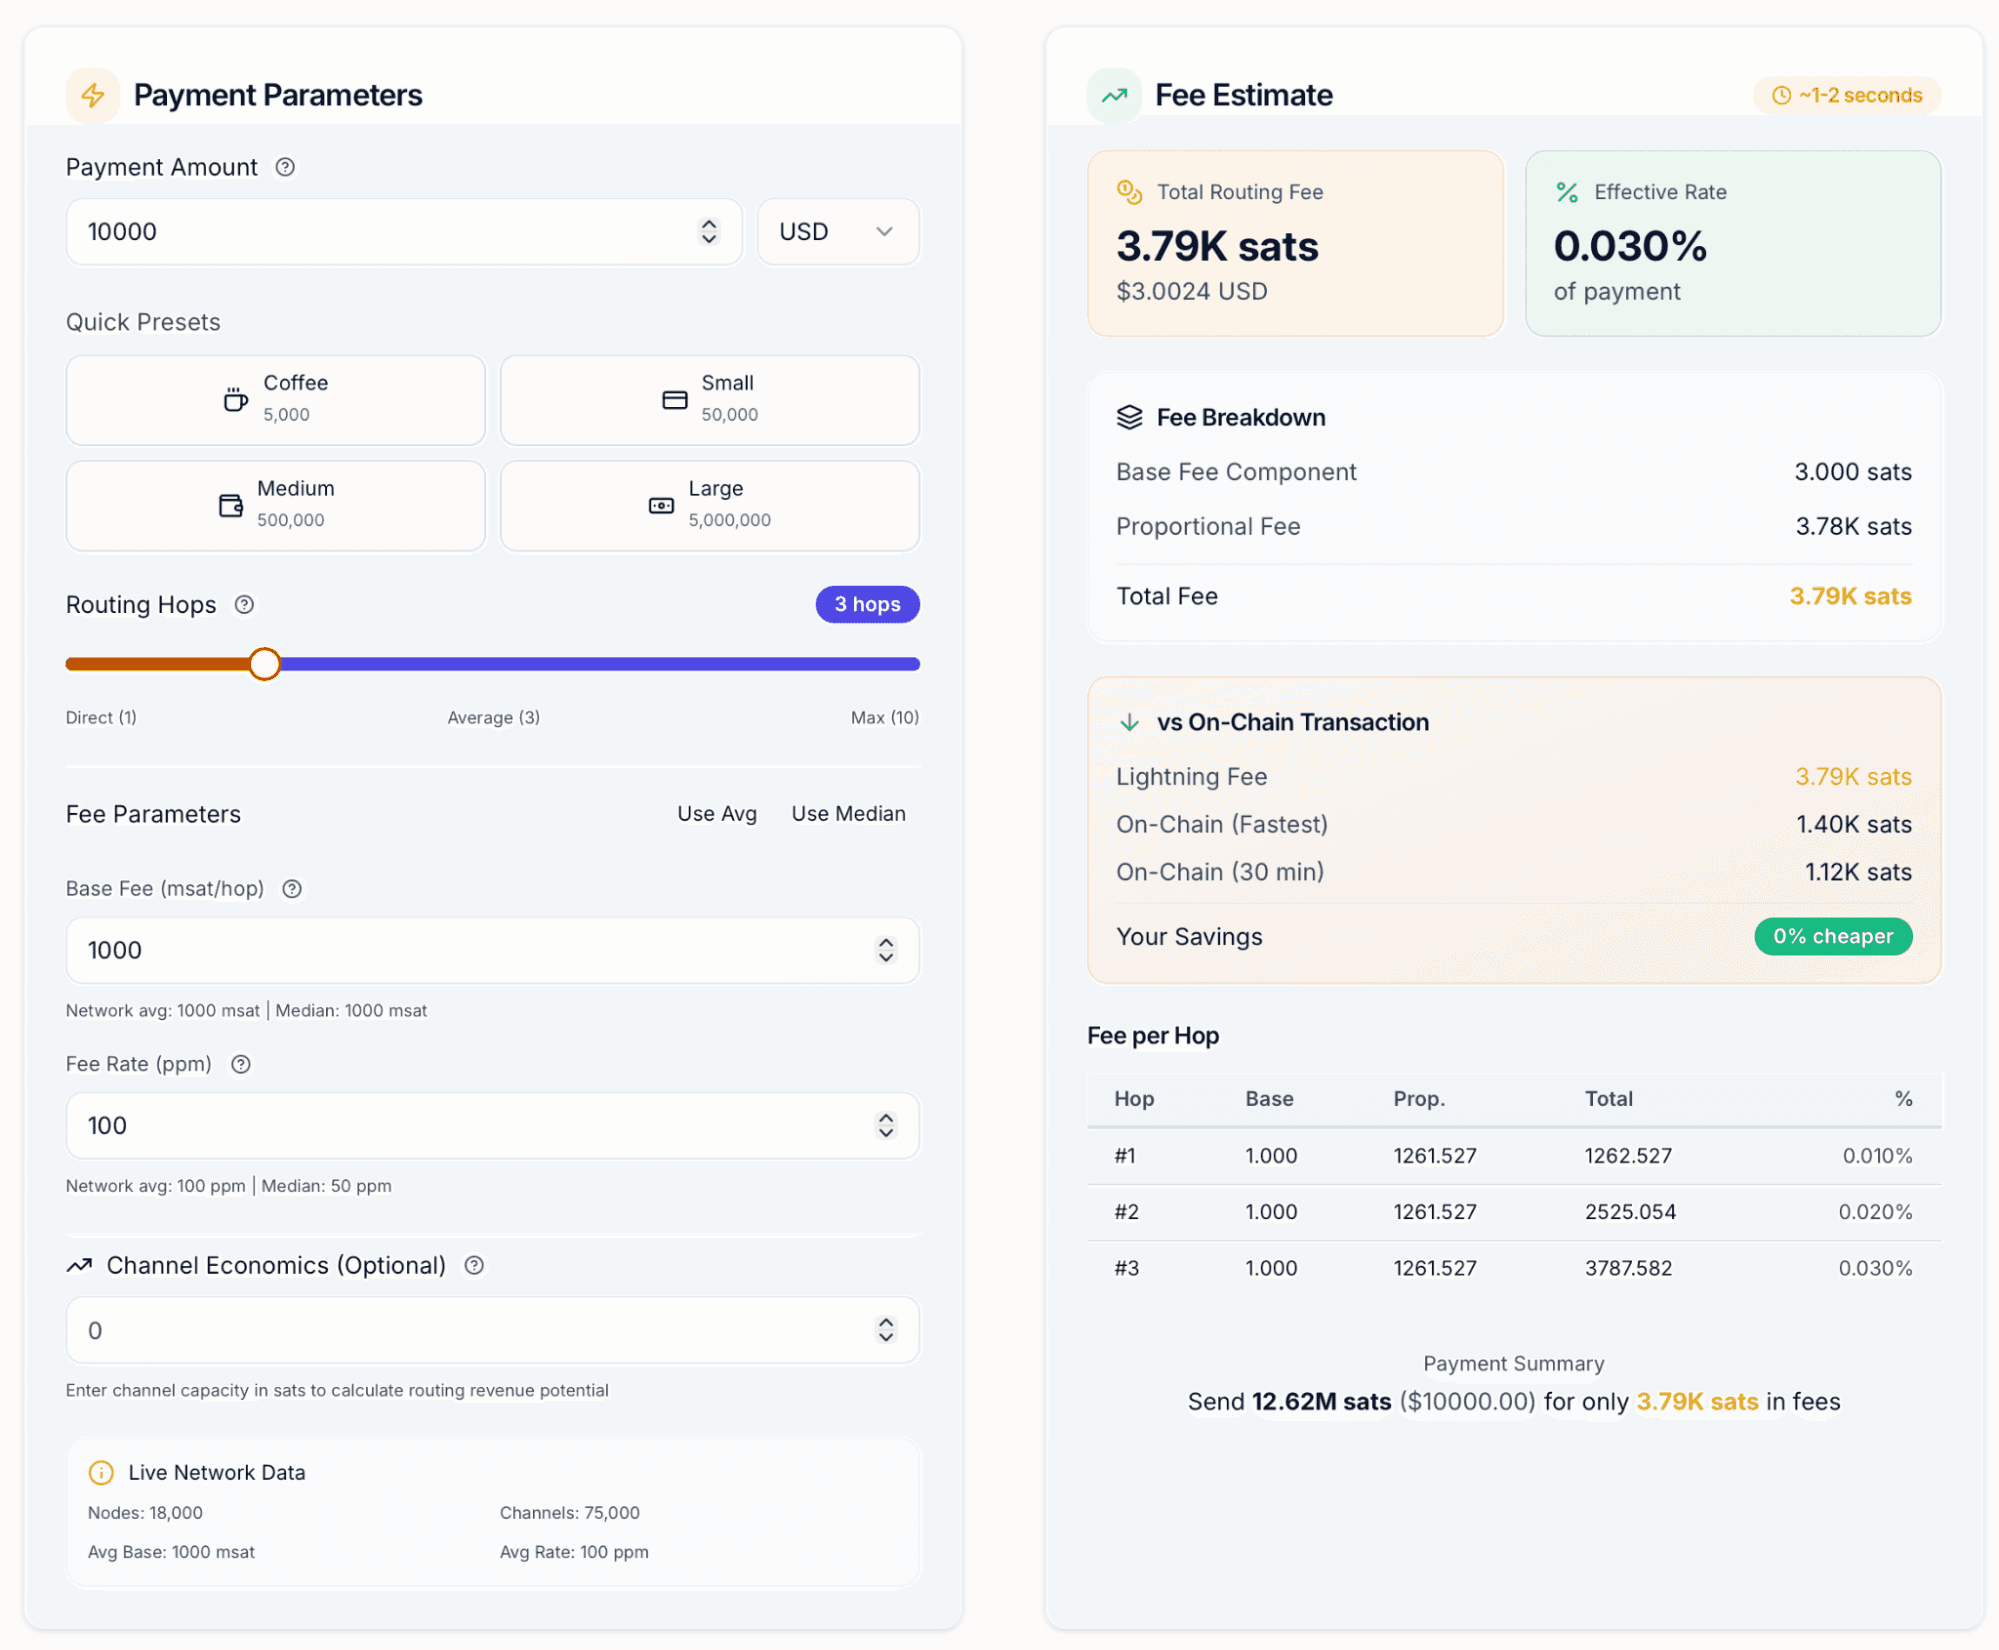Click the Live Network Data info icon

click(x=101, y=1473)
